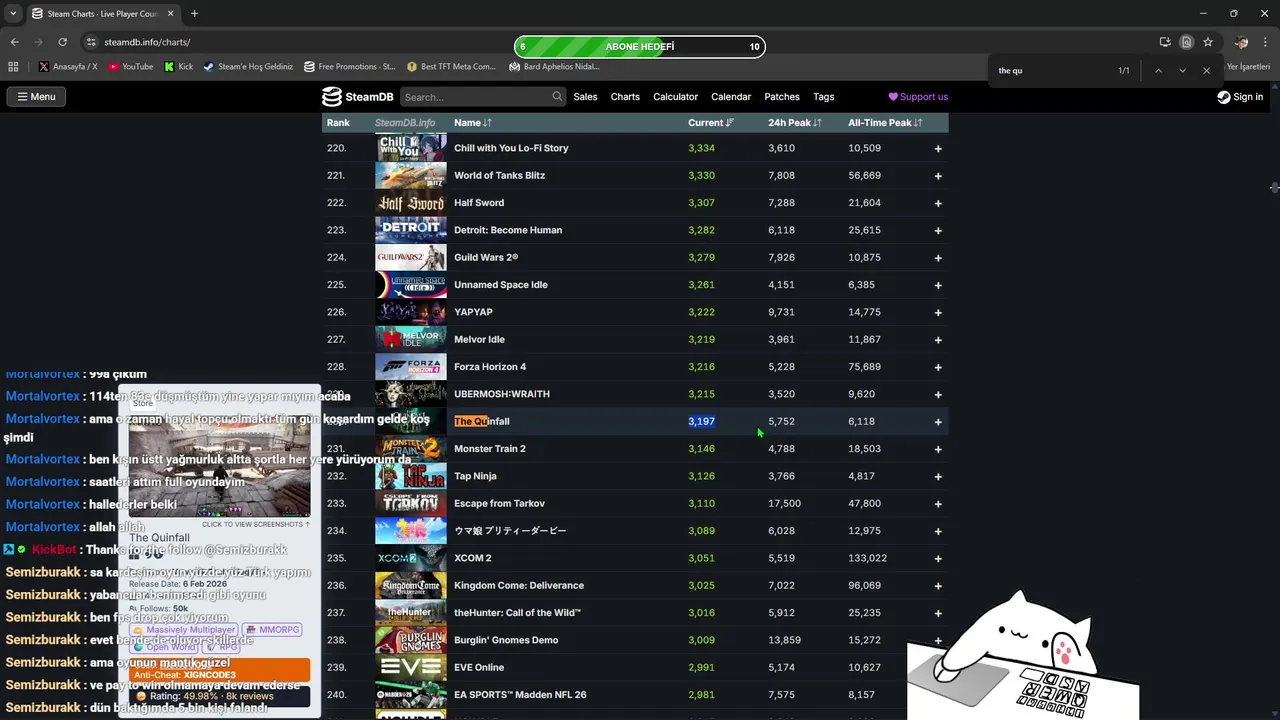Open the YAPYAP game link
Image resolution: width=1280 pixels, height=720 pixels.
tap(473, 312)
